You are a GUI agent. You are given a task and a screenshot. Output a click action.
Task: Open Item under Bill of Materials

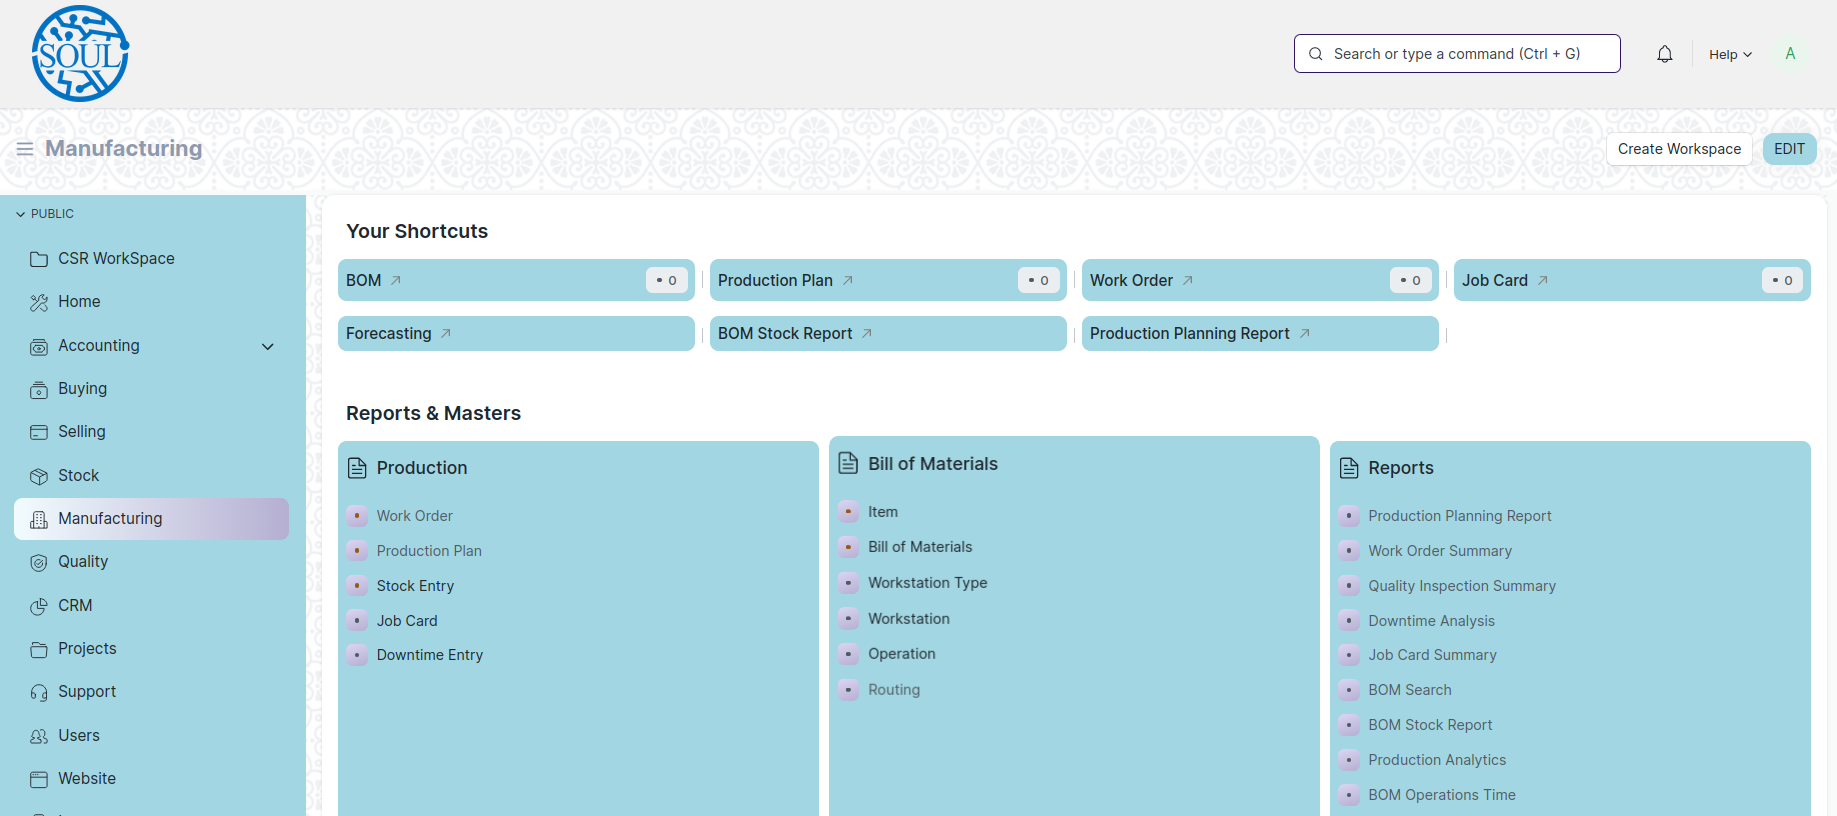(883, 512)
